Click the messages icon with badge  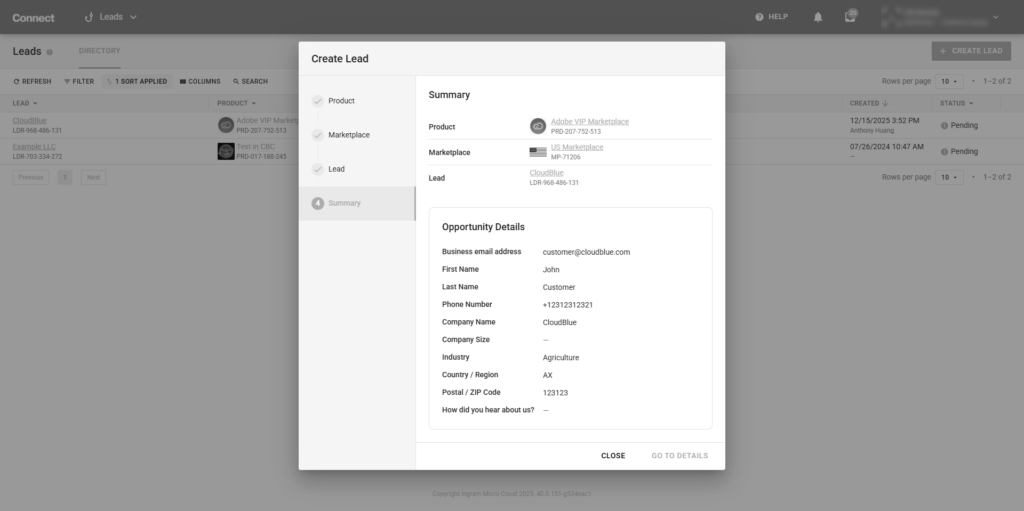coord(850,17)
